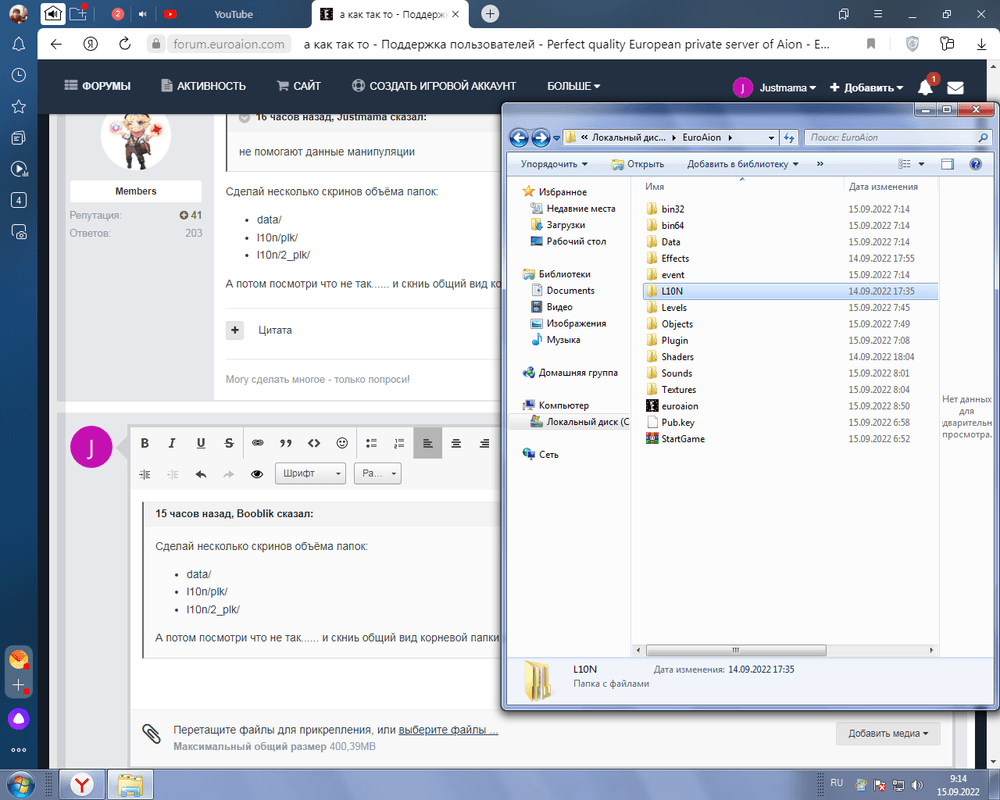Select the Textures folder in Explorer
Viewport: 1000px width, 800px height.
tap(678, 390)
